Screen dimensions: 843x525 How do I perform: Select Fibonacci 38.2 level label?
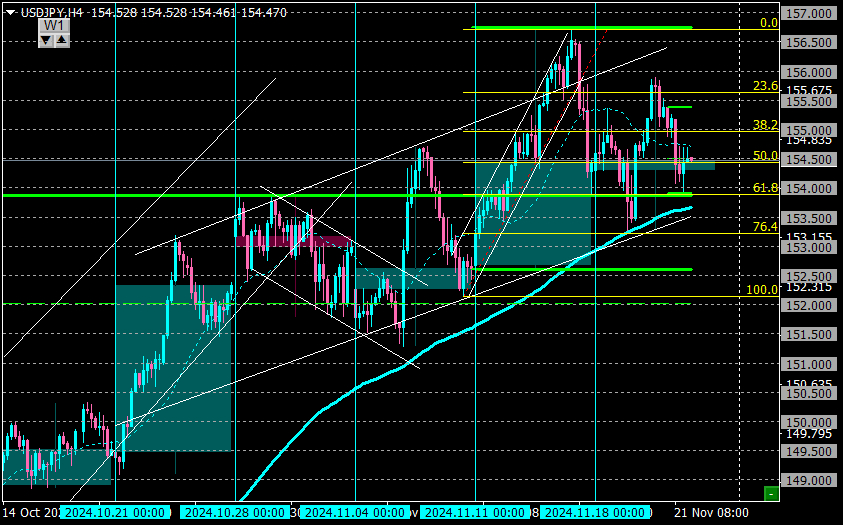766,125
